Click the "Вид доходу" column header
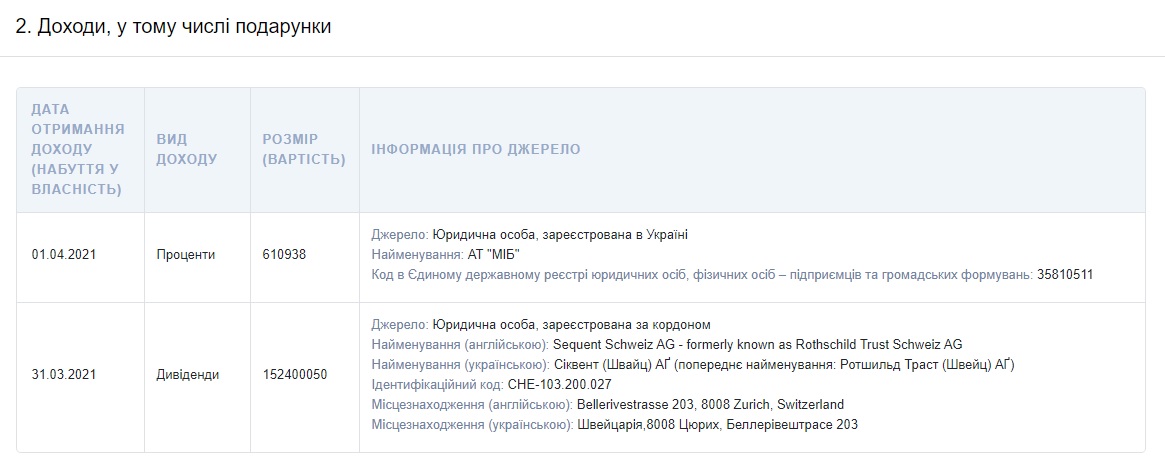Image resolution: width=1165 pixels, height=471 pixels. pyautogui.click(x=186, y=149)
